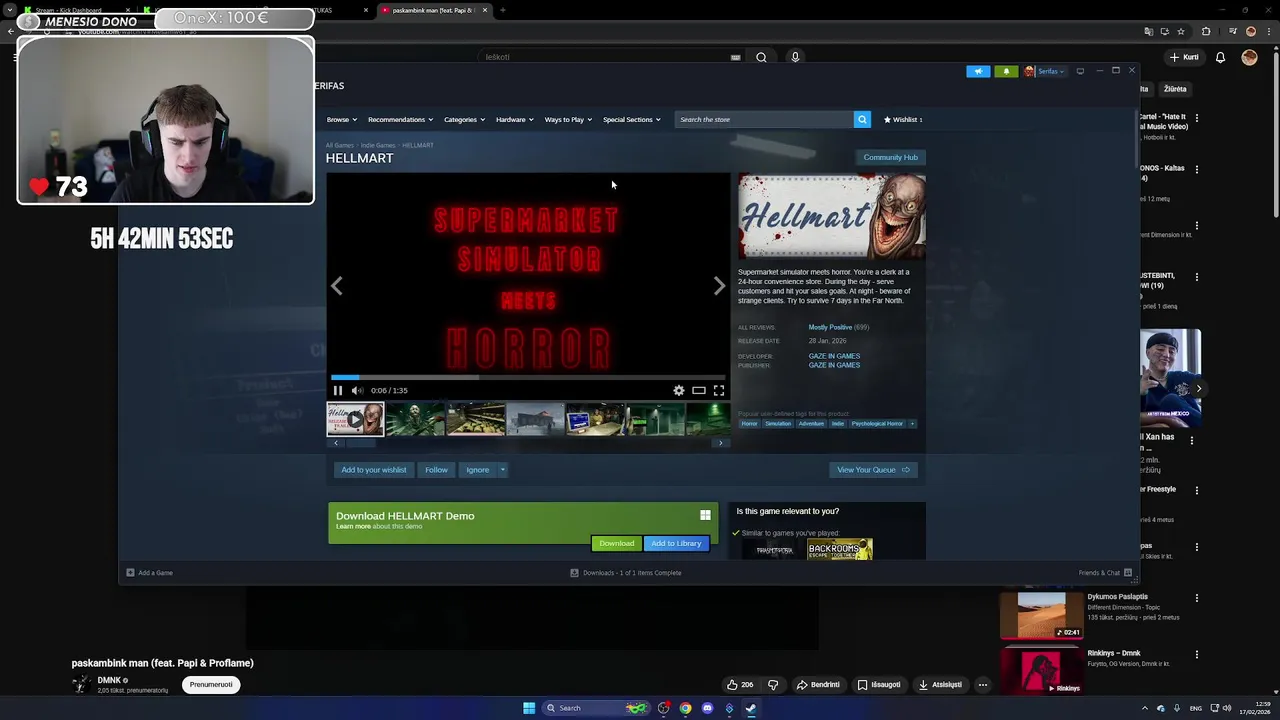This screenshot has width=1280, height=720.
Task: Open the Categories dropdown menu
Action: coord(464,119)
